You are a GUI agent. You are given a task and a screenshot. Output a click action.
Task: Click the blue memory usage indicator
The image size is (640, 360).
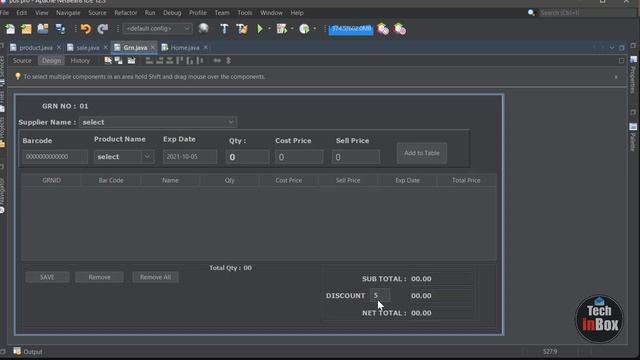(x=351, y=29)
